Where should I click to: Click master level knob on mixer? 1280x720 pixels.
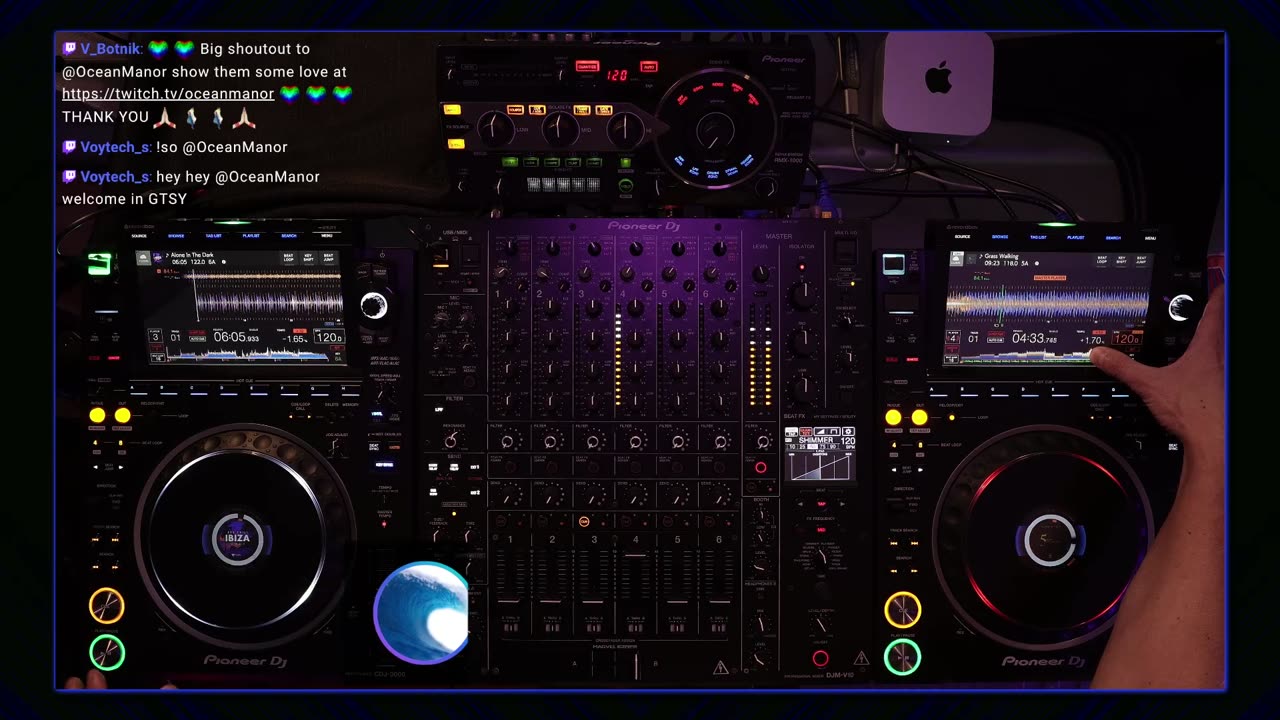761,274
